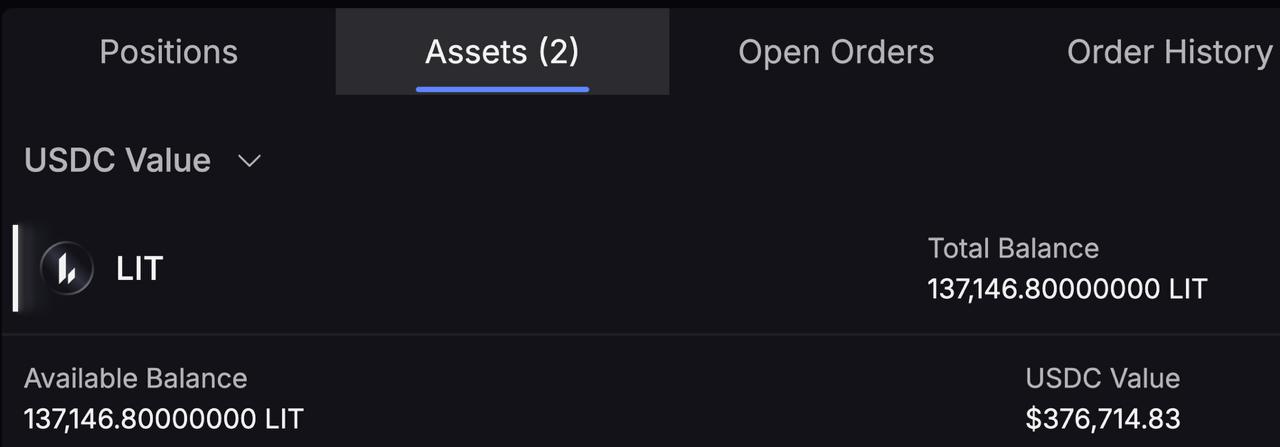Click the divider line below the LIT row
This screenshot has height=447, width=1280.
click(x=640, y=334)
